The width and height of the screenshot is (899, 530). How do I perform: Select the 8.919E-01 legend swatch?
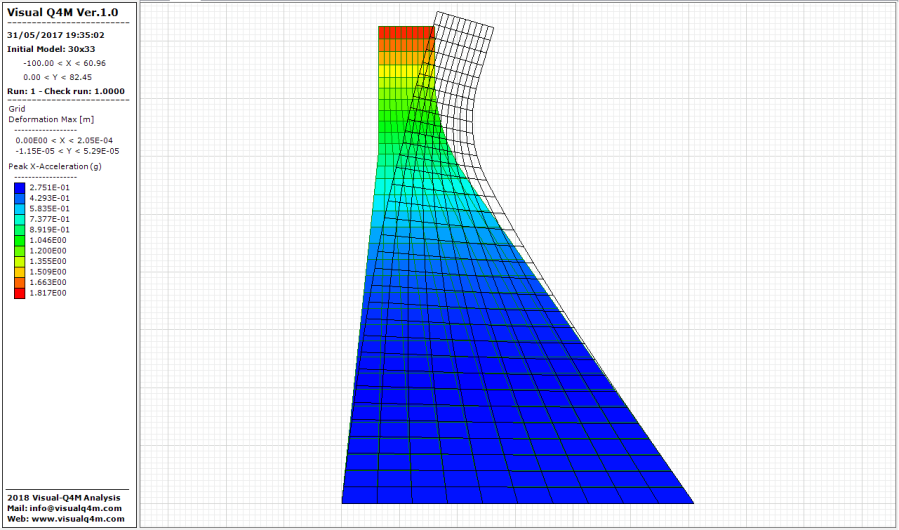click(20, 230)
